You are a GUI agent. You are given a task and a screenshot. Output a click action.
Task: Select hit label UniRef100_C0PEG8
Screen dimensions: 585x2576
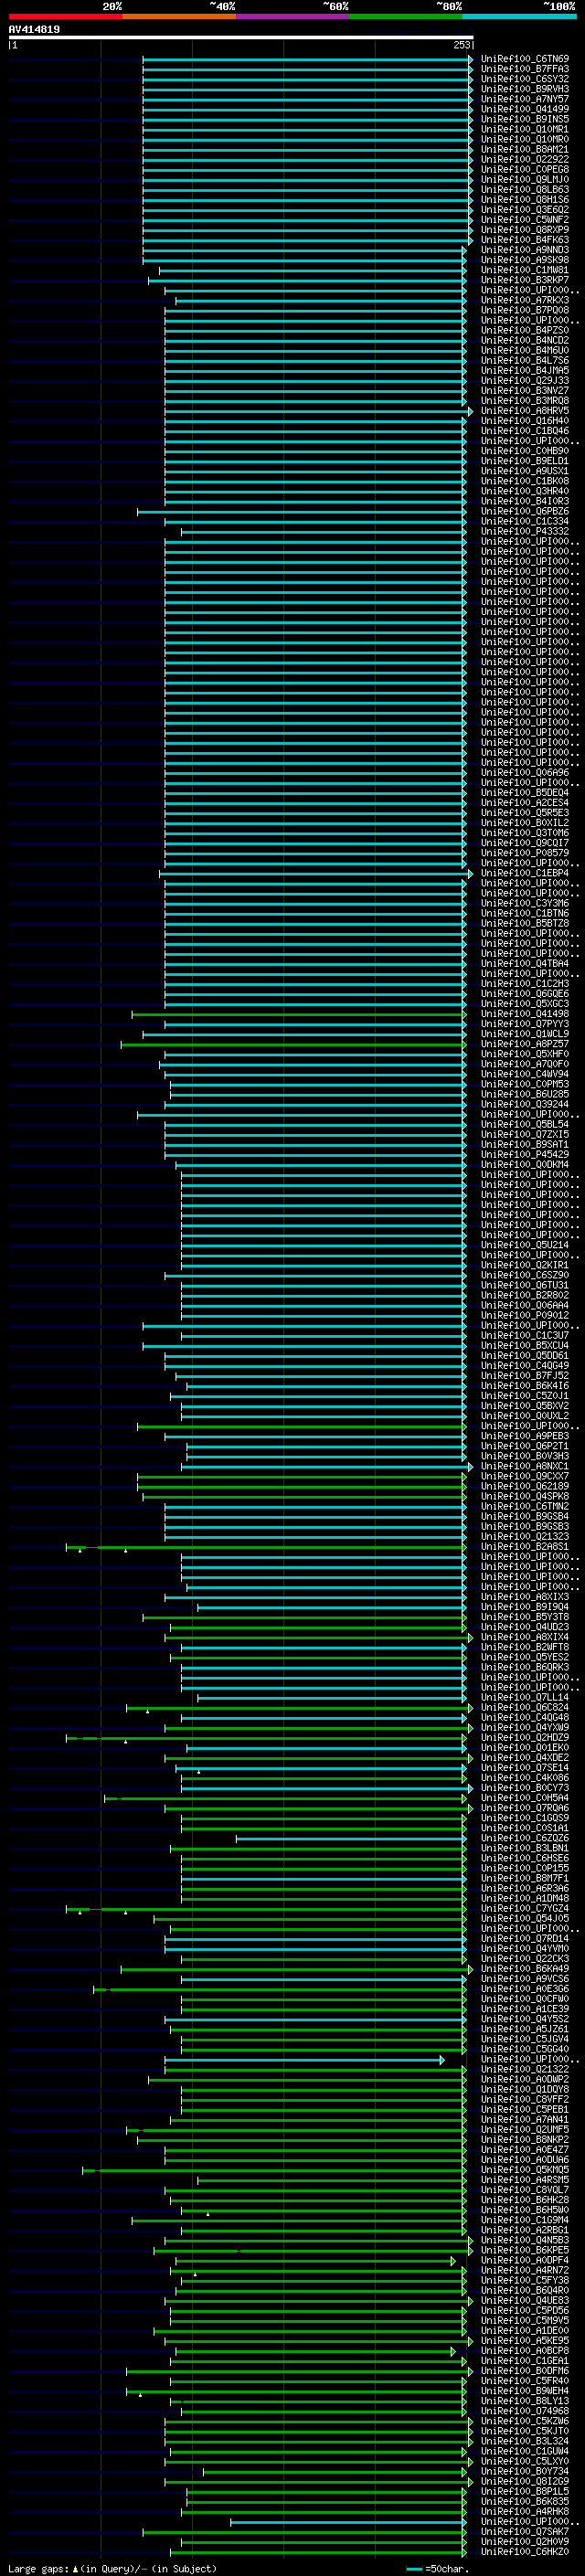point(525,169)
